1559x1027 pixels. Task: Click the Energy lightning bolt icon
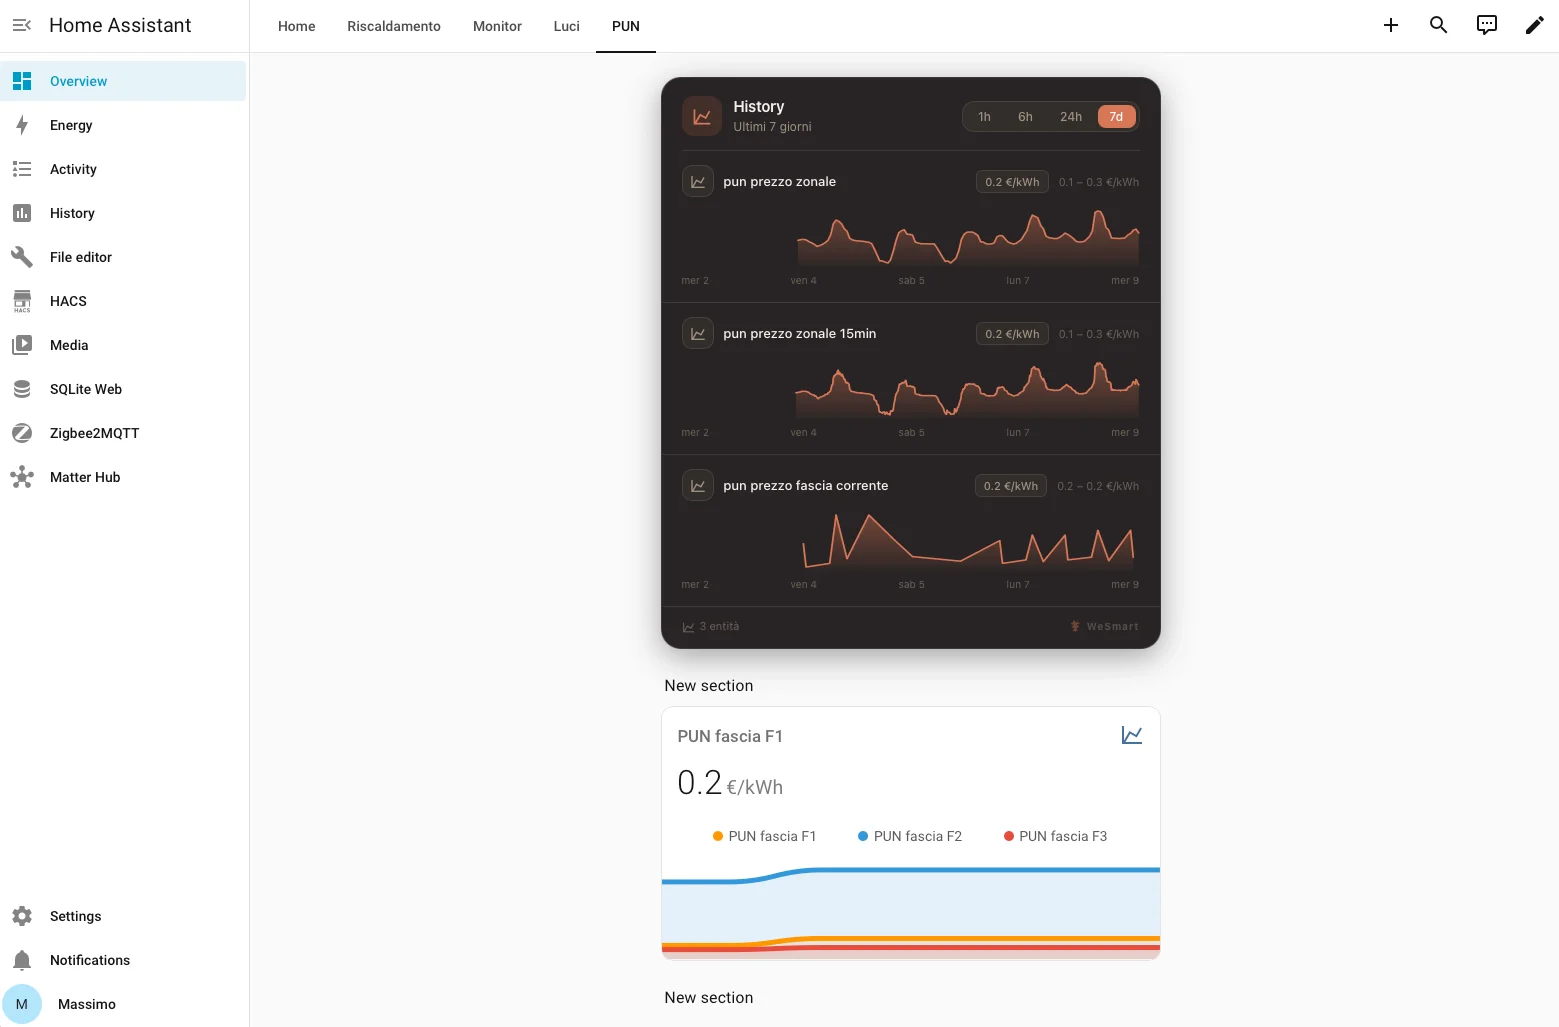(x=22, y=125)
